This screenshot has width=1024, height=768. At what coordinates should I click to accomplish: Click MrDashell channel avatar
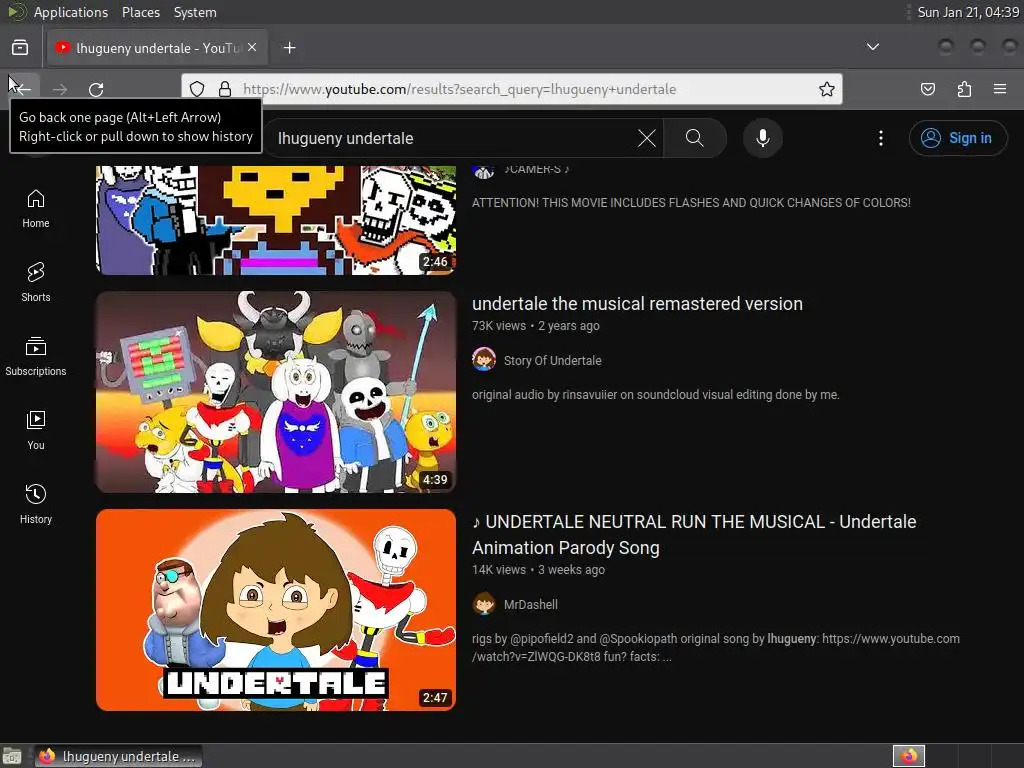coord(484,604)
